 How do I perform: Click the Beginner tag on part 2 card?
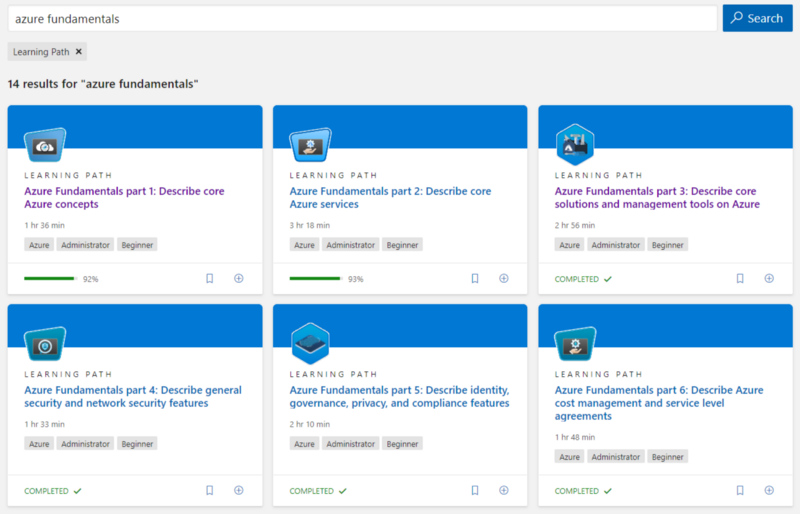click(x=403, y=245)
